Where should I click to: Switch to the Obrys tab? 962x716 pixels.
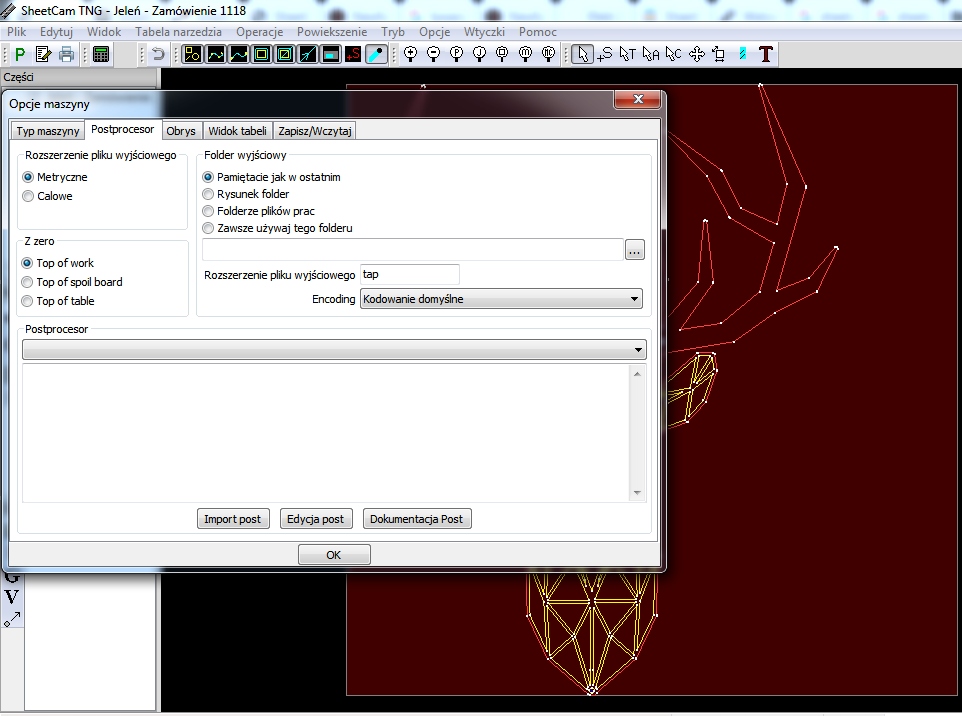181,131
